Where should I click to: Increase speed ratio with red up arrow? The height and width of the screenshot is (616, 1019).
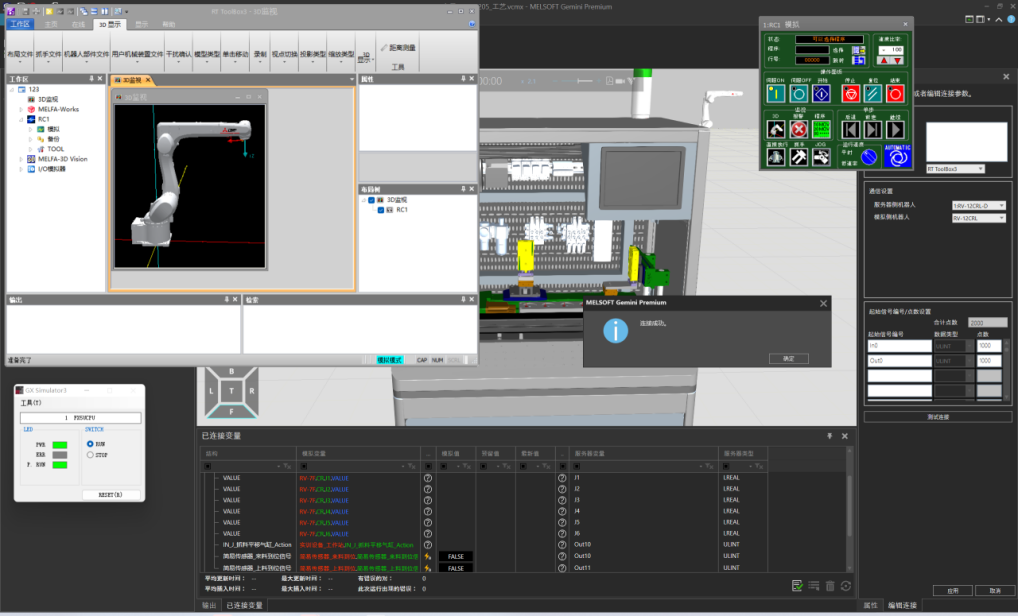tap(883, 60)
